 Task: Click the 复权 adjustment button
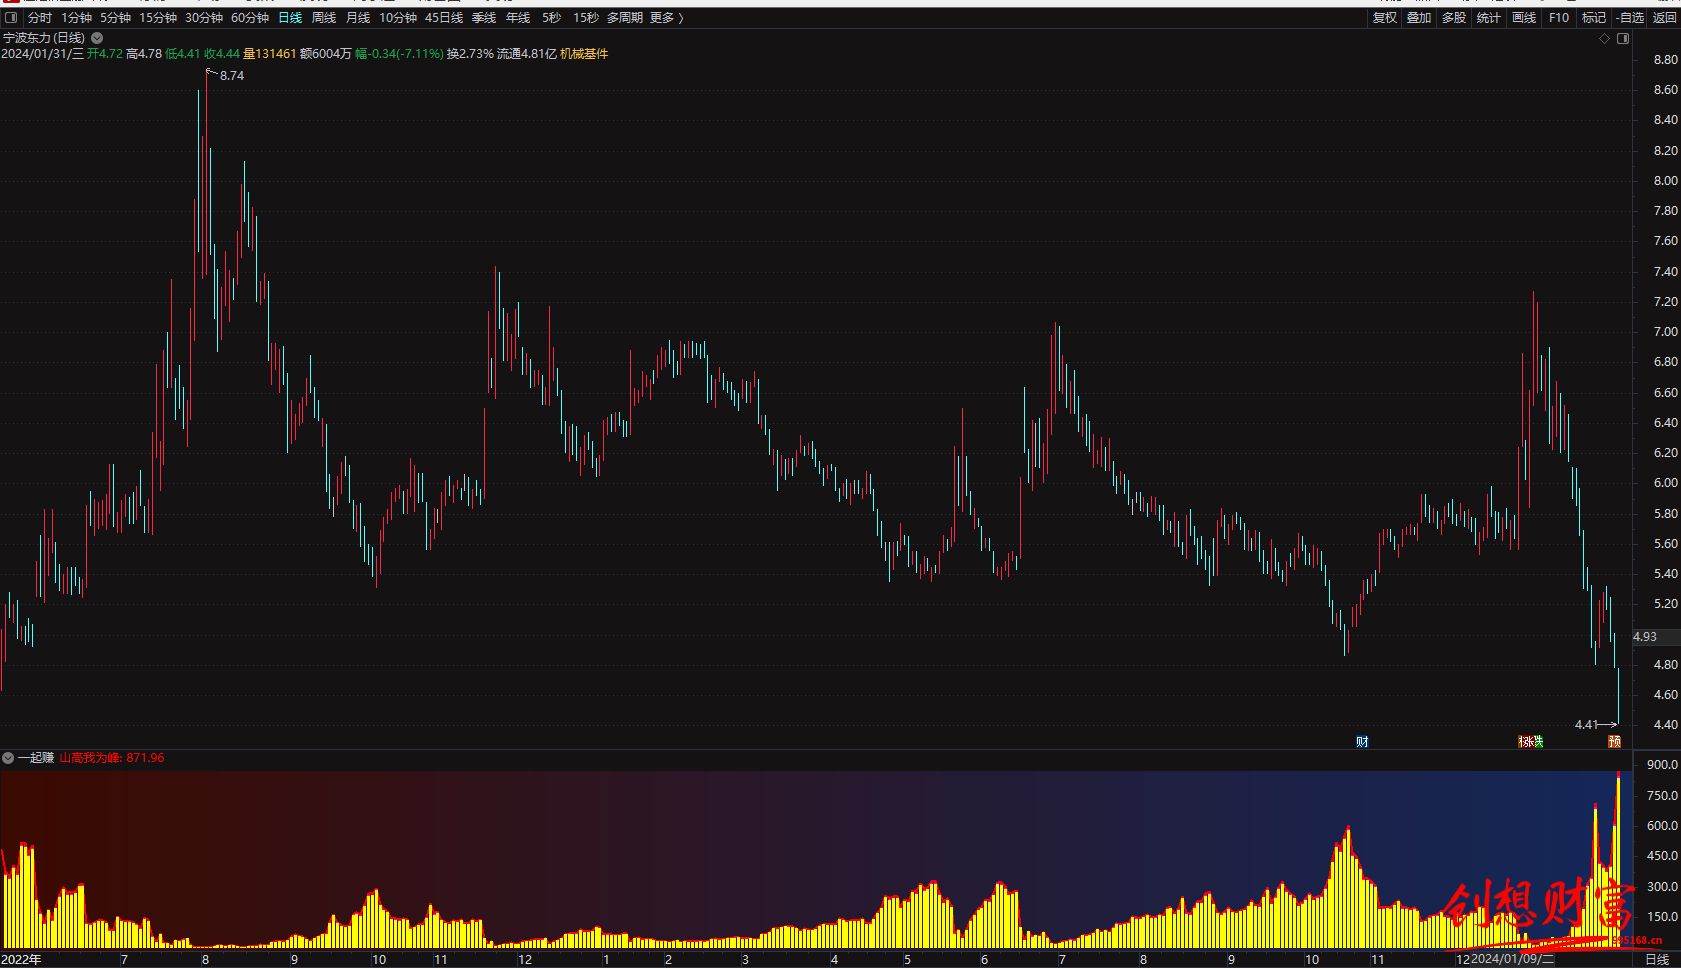tap(1385, 18)
